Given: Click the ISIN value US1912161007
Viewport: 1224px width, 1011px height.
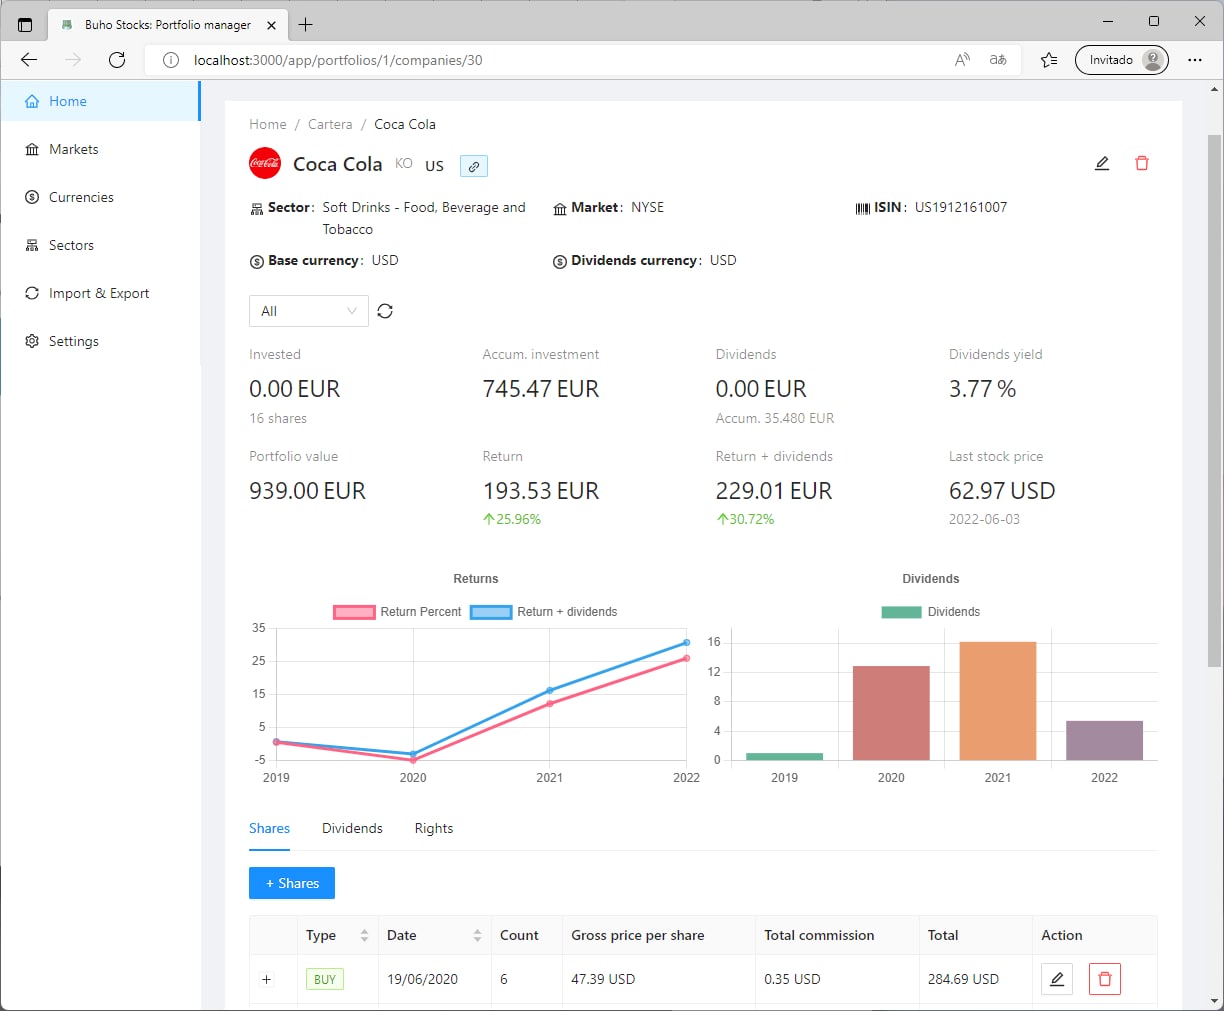Looking at the screenshot, I should [x=961, y=207].
